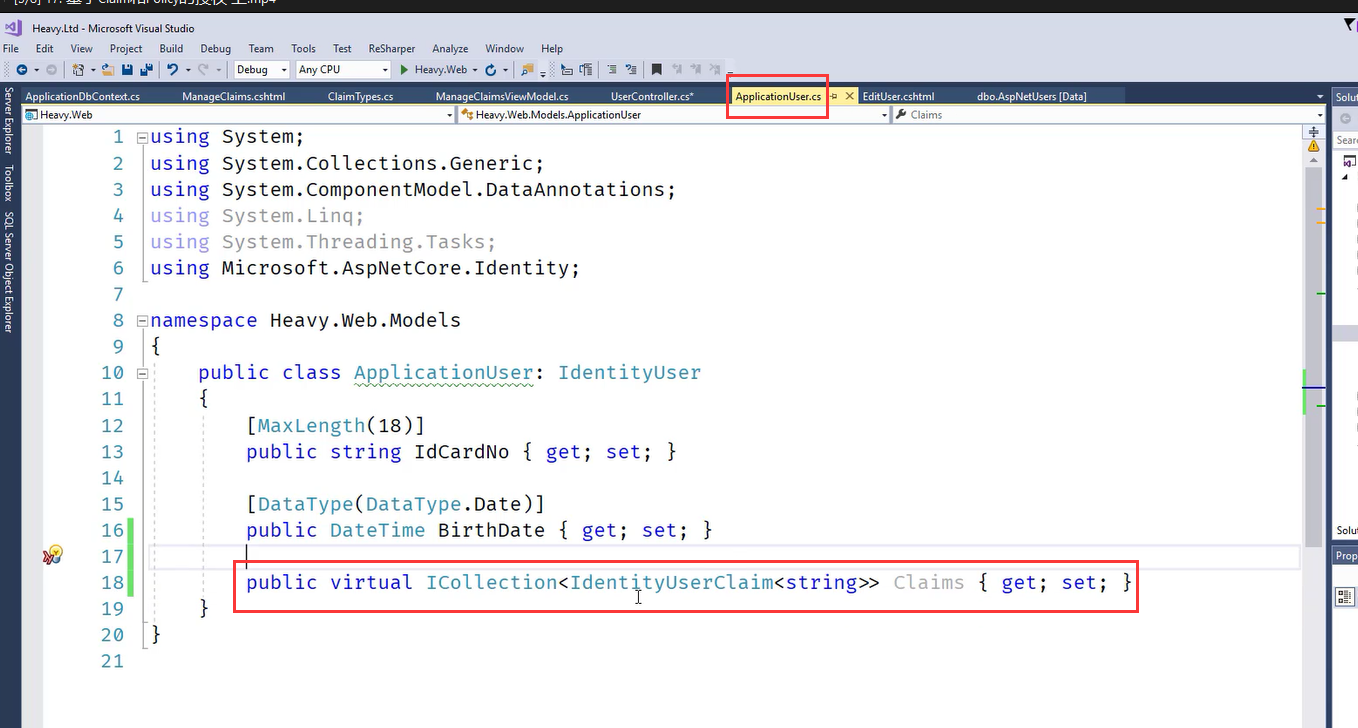Open the SQL Server Object Explorer side tab
The height and width of the screenshot is (728, 1358).
coord(9,272)
